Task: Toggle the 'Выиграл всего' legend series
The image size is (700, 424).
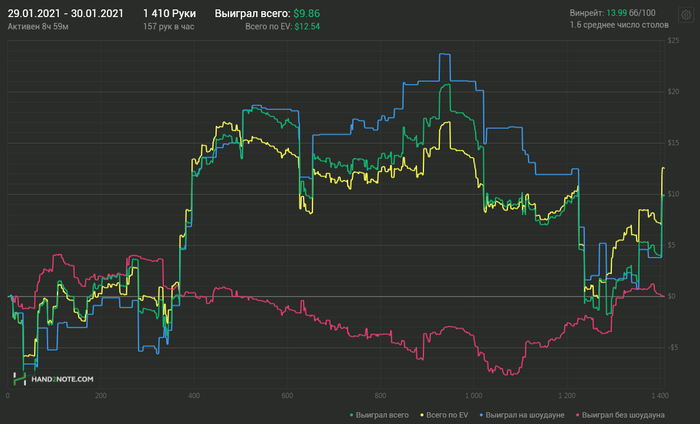Action: click(379, 415)
